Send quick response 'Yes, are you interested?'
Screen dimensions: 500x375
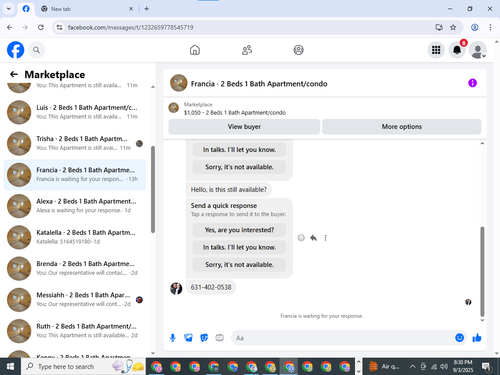coord(239,230)
